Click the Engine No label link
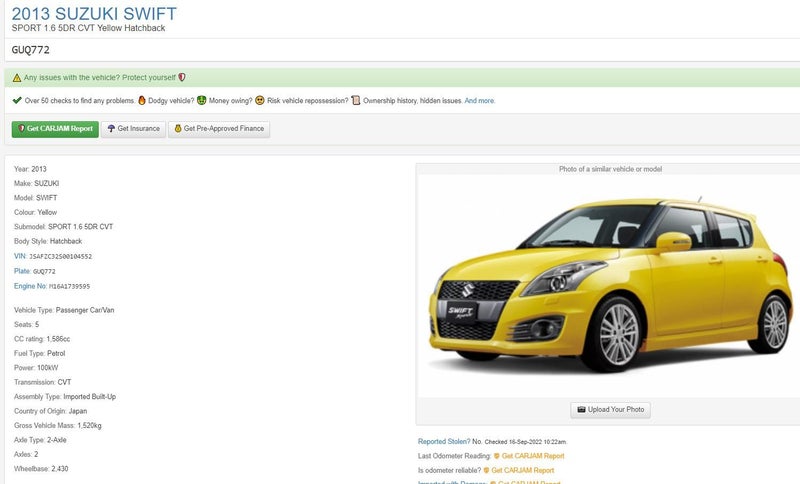The image size is (800, 484). [30, 286]
